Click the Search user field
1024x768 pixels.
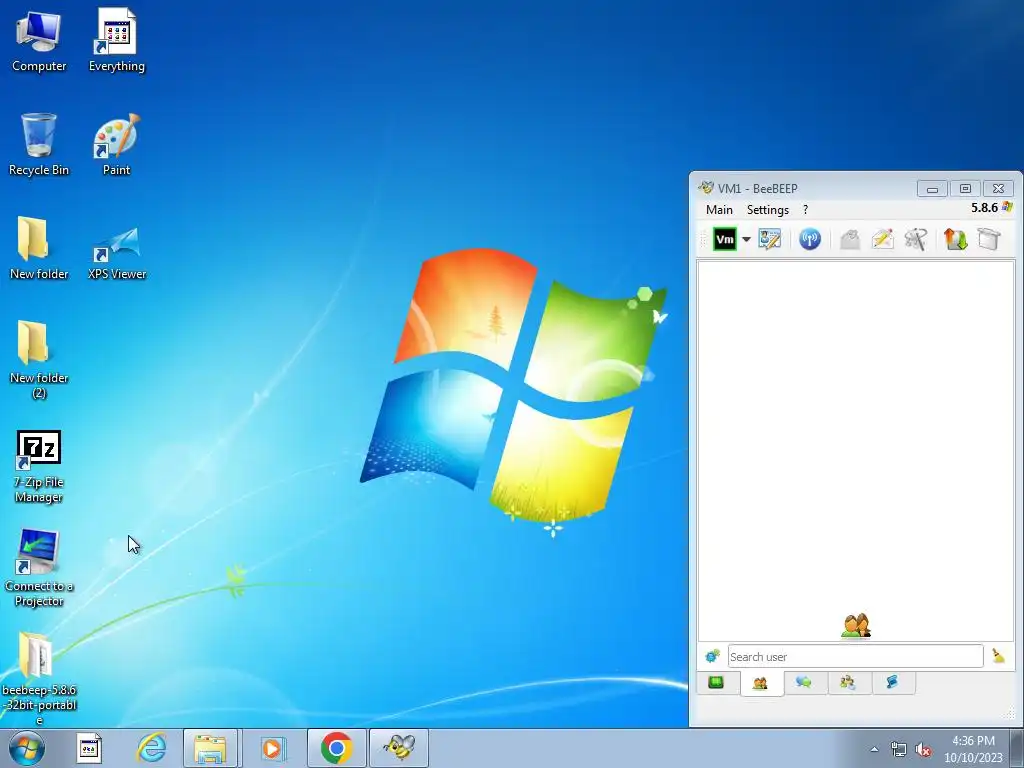[x=856, y=656]
